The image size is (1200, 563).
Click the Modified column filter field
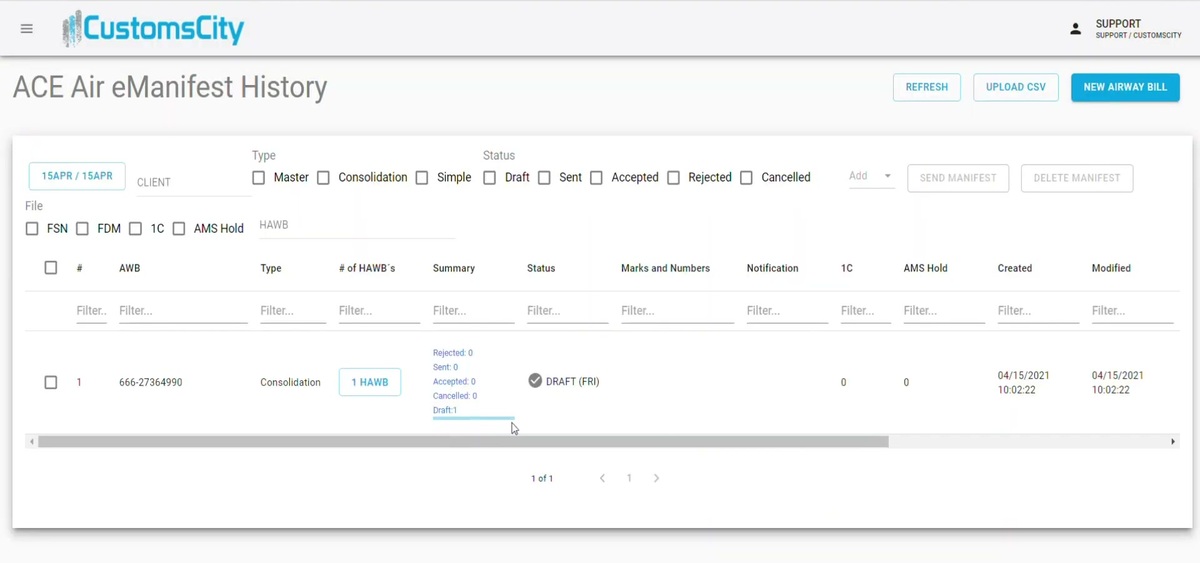(x=1132, y=311)
